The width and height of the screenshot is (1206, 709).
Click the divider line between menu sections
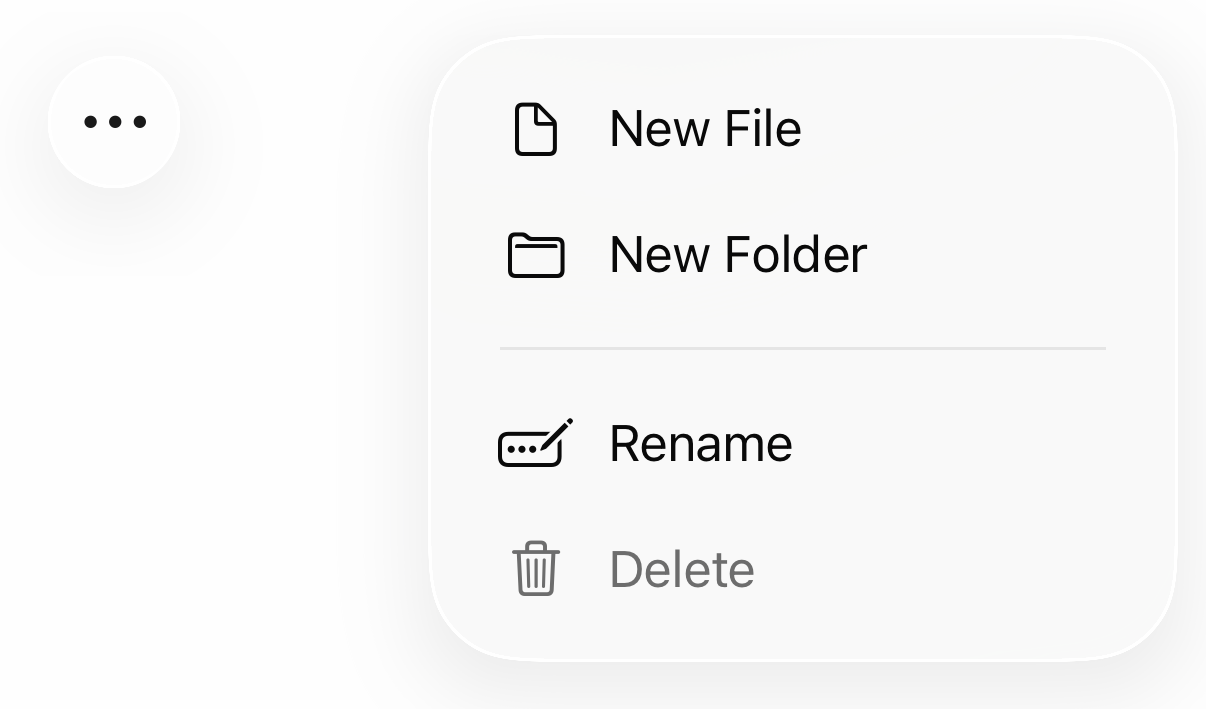pos(802,348)
